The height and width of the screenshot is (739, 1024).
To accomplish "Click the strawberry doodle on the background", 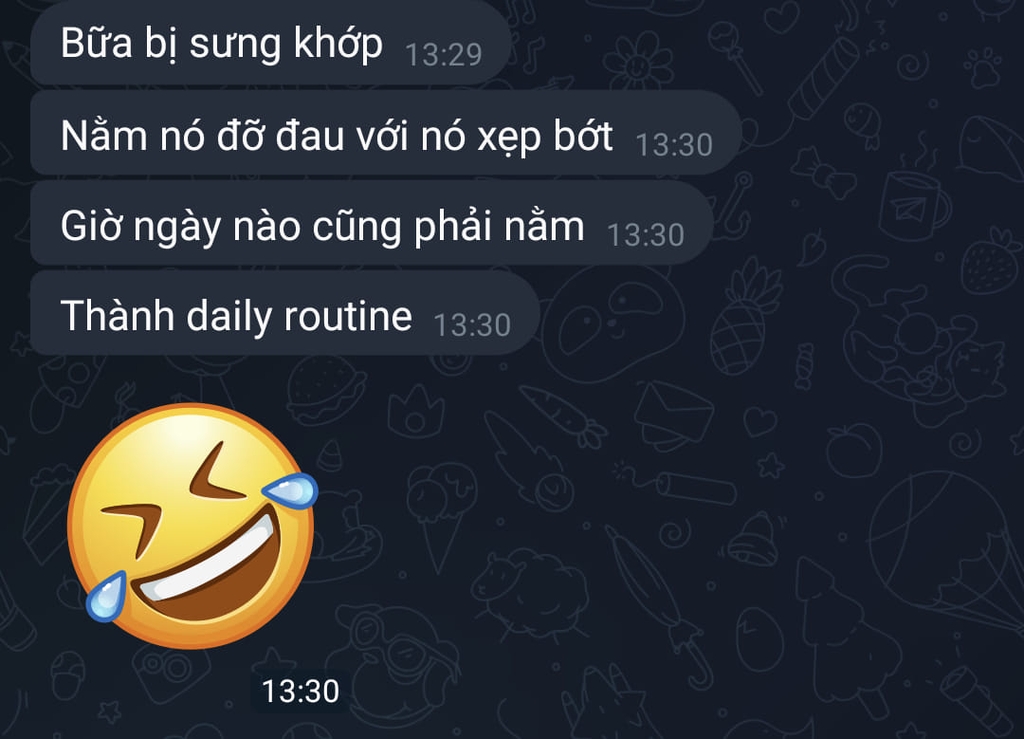I will pos(992,260).
